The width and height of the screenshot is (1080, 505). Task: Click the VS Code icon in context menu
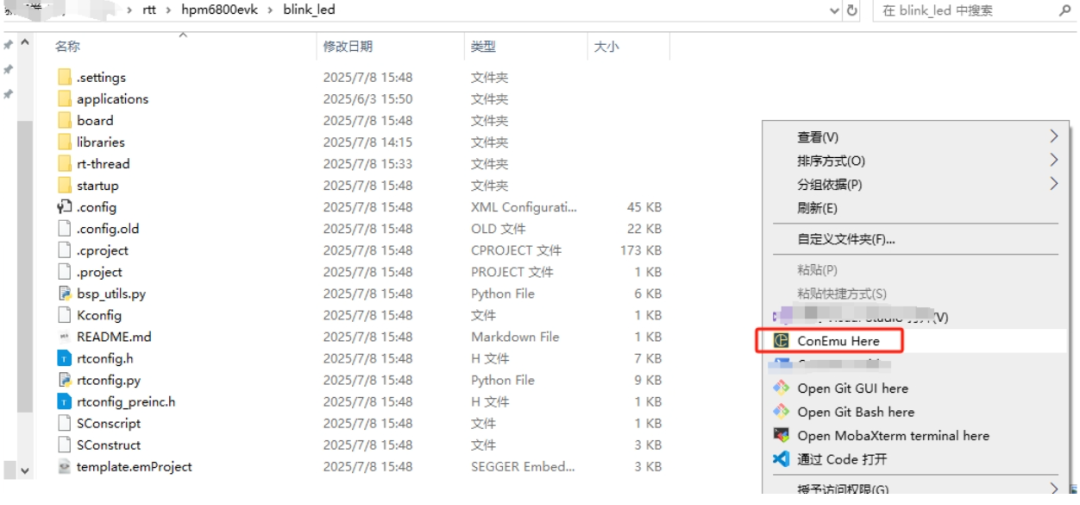[780, 459]
